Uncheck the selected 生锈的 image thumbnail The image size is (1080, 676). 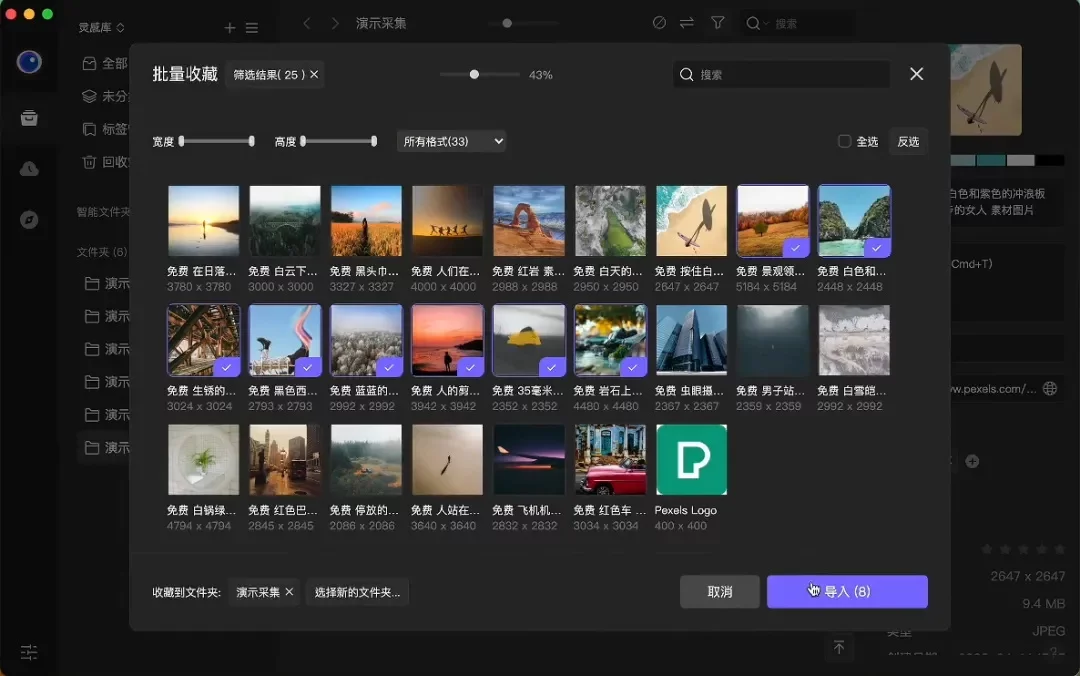tap(227, 369)
